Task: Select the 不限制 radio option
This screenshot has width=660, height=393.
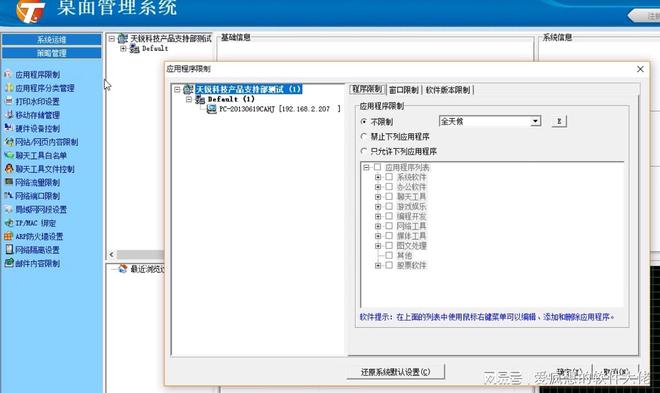Action: click(364, 122)
